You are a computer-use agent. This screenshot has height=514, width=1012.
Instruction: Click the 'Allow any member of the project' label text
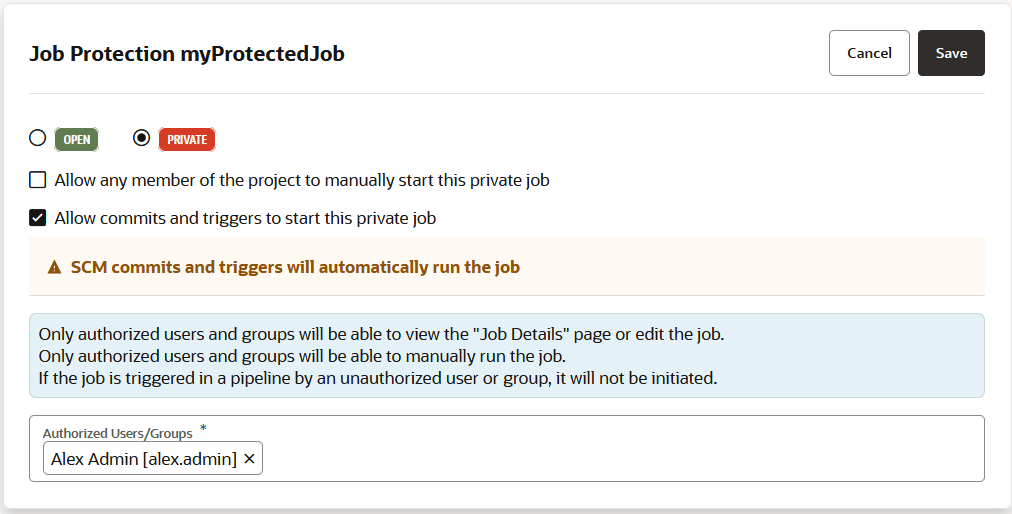coord(302,181)
